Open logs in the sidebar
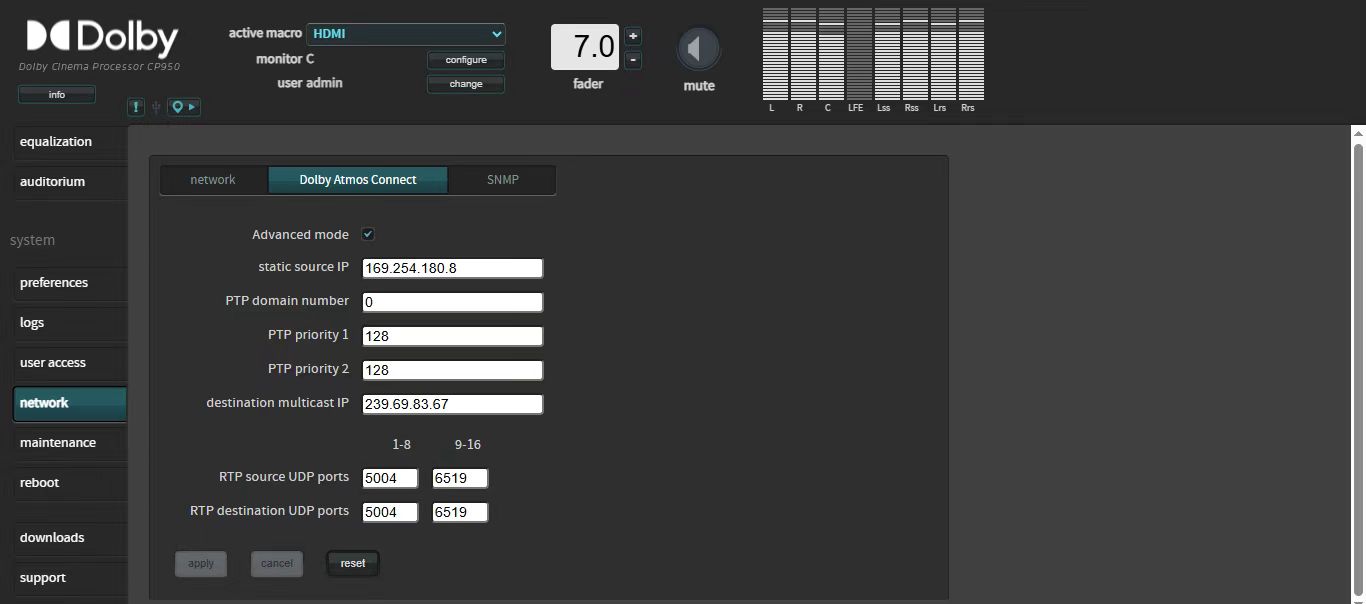Viewport: 1366px width, 604px height. [x=70, y=323]
